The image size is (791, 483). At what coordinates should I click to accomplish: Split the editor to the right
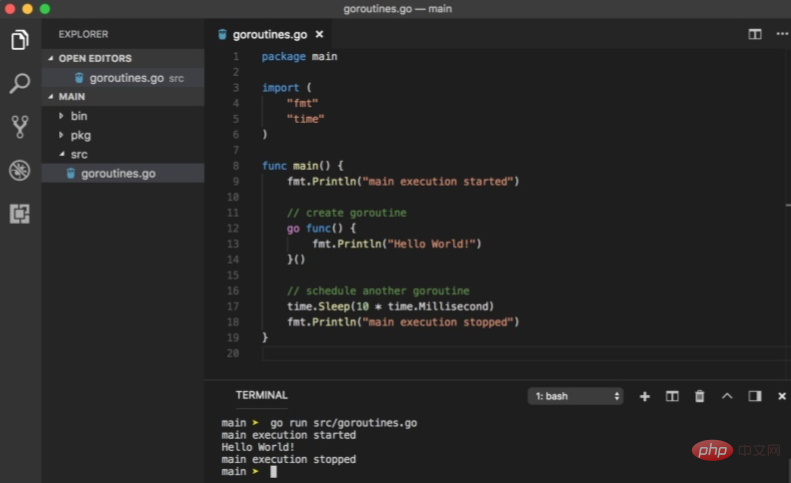pyautogui.click(x=755, y=34)
